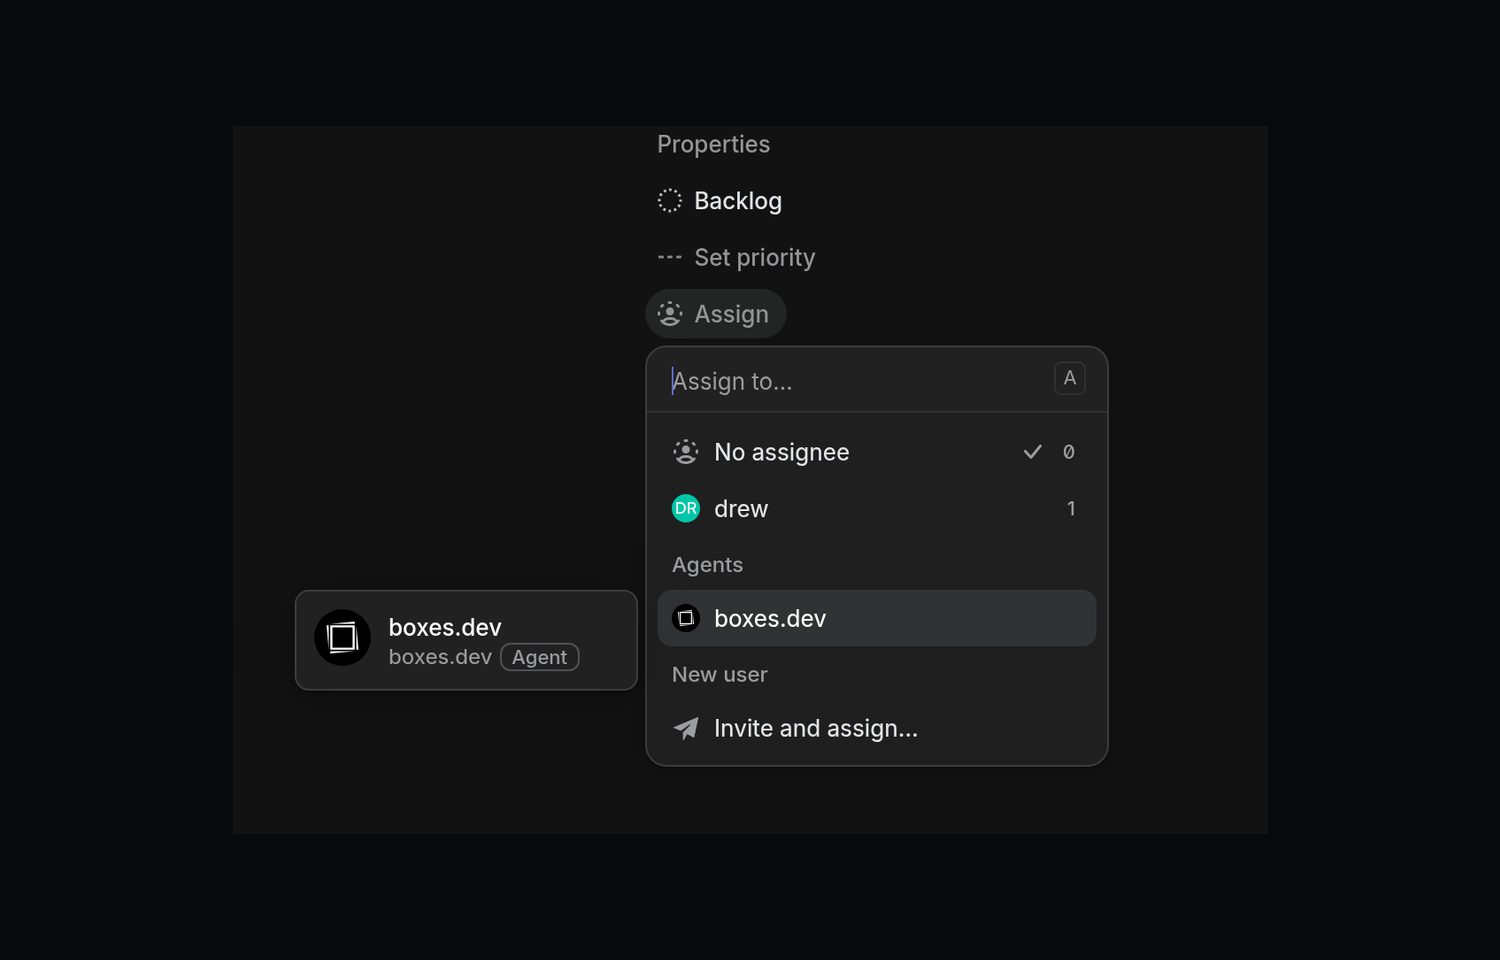Click boxes.dev title in the hover card
The width and height of the screenshot is (1500, 960).
[445, 627]
